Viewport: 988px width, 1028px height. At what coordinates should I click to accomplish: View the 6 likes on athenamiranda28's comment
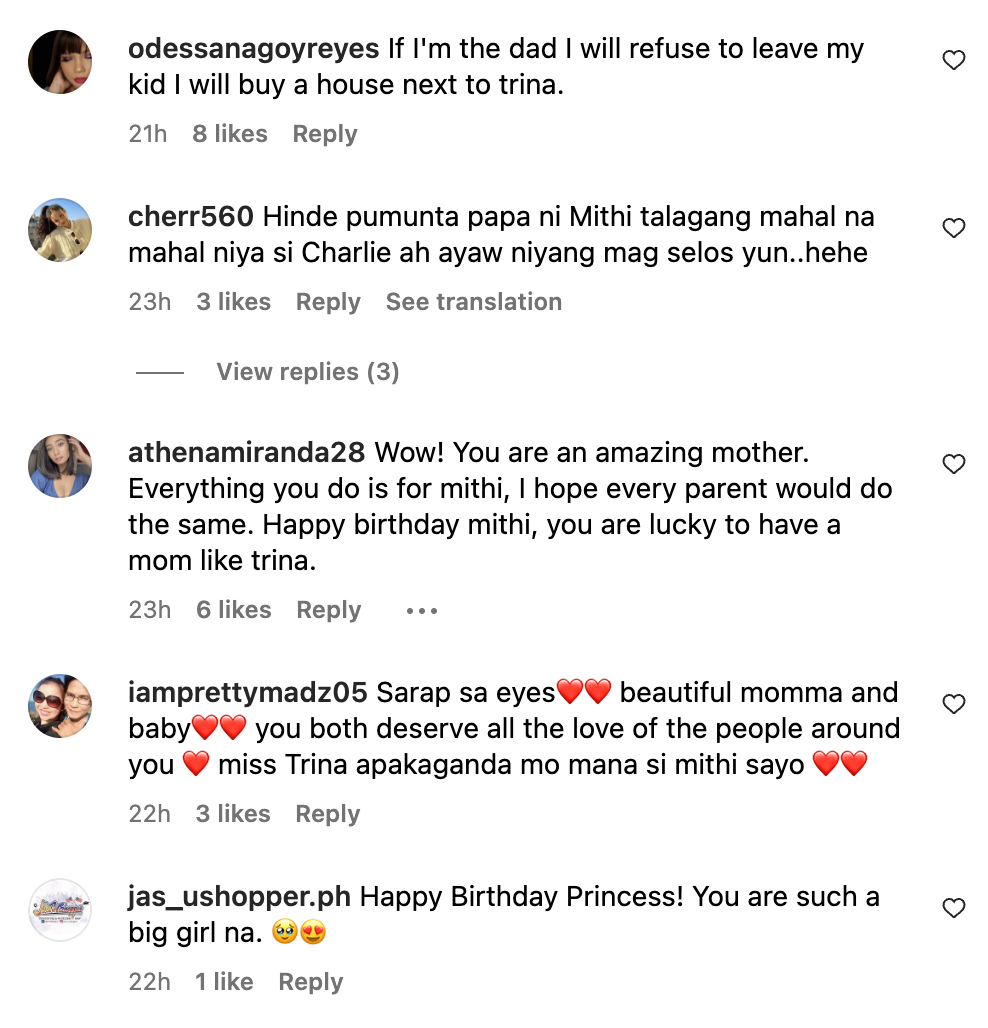click(233, 610)
